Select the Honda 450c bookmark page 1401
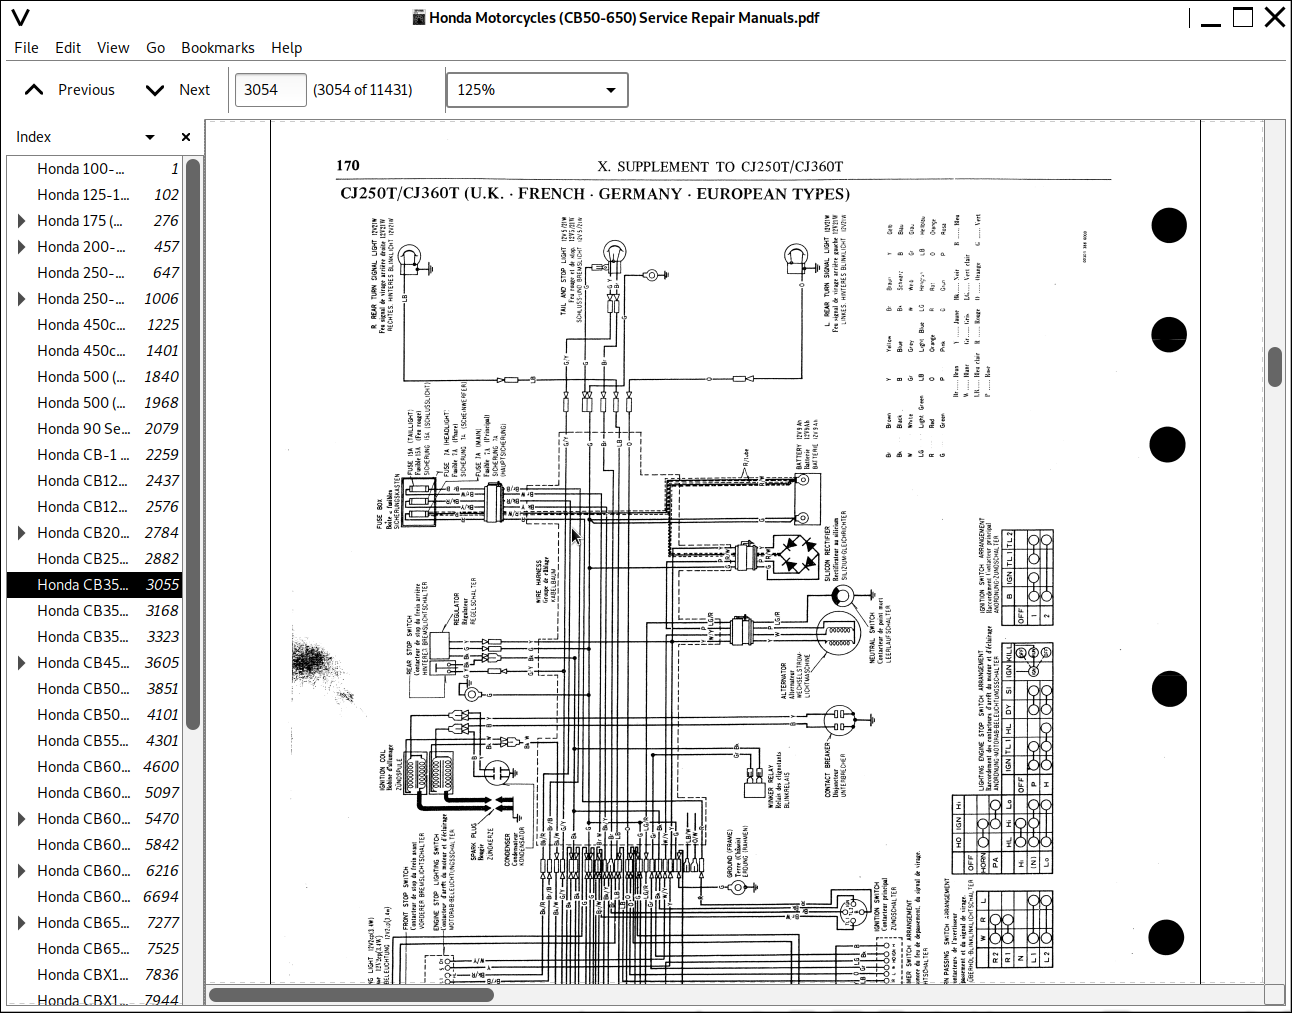The height and width of the screenshot is (1013, 1292). tap(95, 351)
